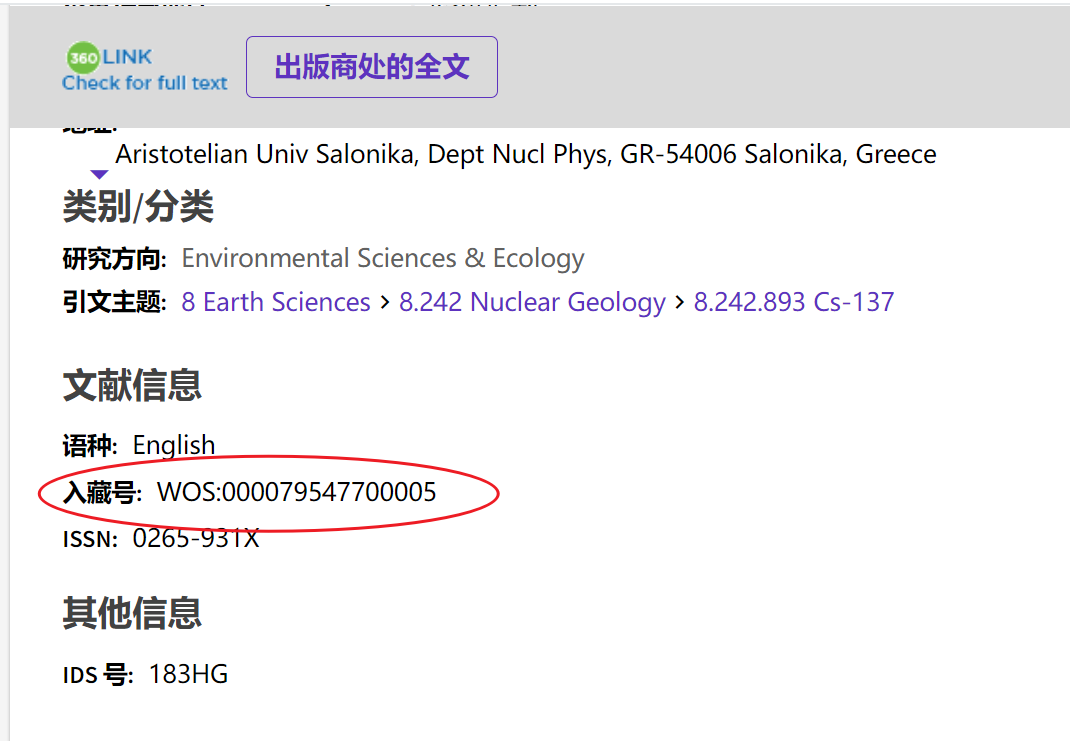The width and height of the screenshot is (1070, 741).
Task: Click the 类别/分类 section heading
Action: tap(138, 206)
